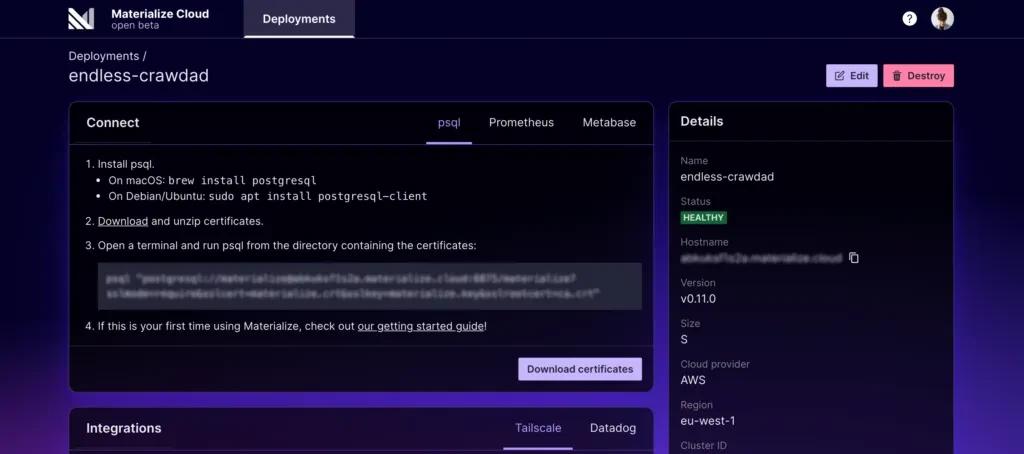Image resolution: width=1024 pixels, height=454 pixels.
Task: Click the size value S
Action: click(684, 340)
